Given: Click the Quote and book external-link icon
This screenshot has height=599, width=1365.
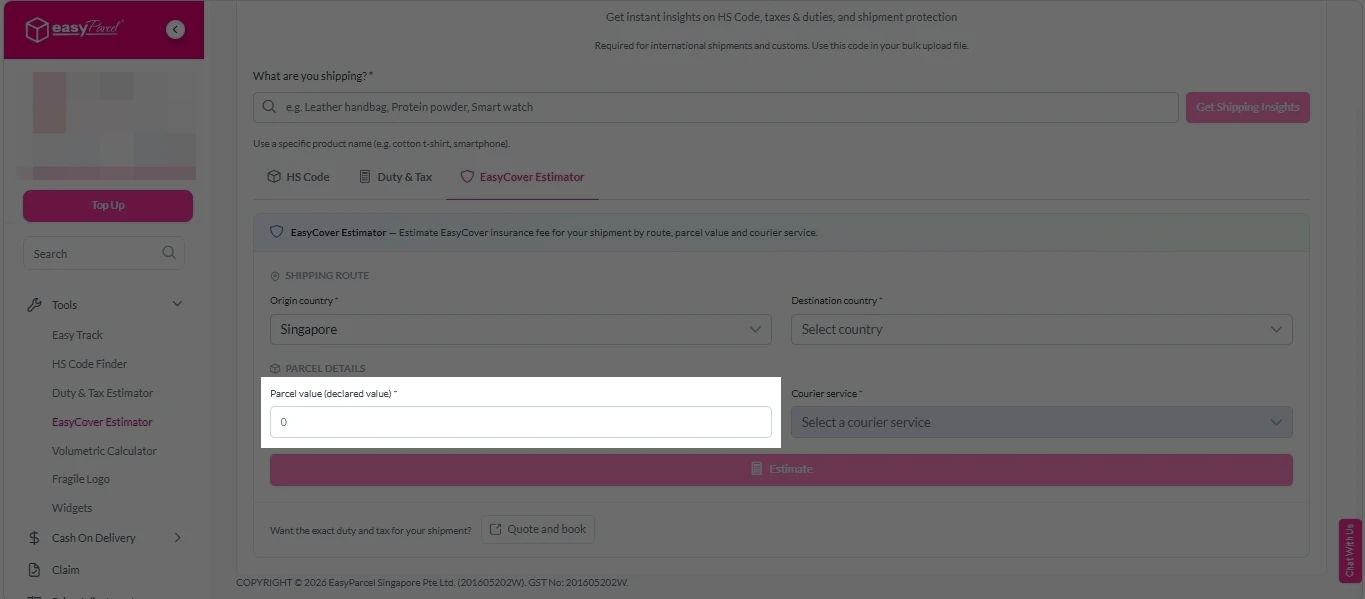Looking at the screenshot, I should coord(495,530).
